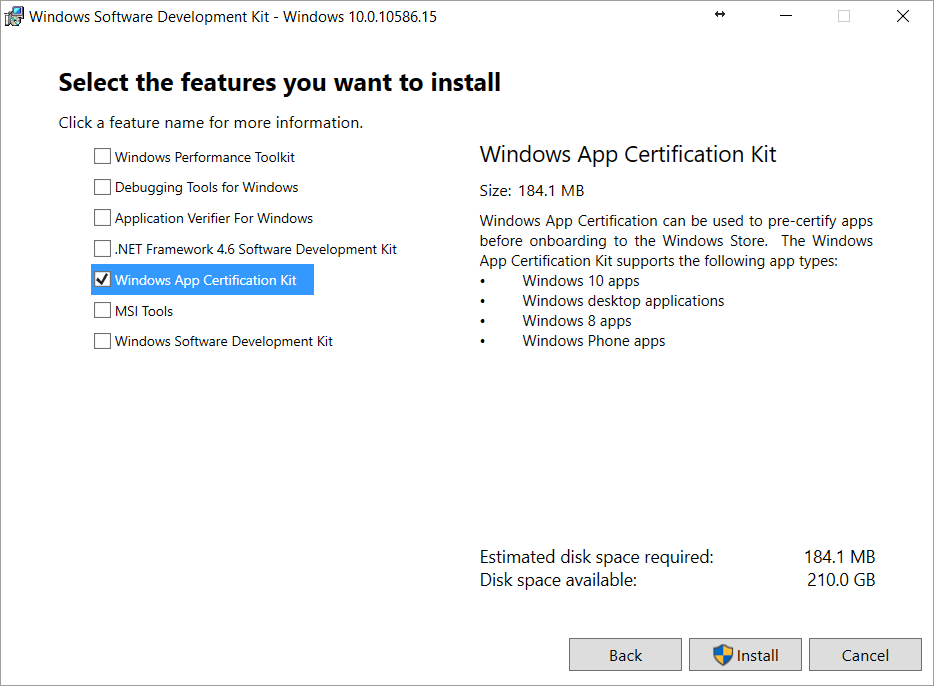934x686 pixels.
Task: Click the 'Disk space available:' label
Action: pos(558,579)
